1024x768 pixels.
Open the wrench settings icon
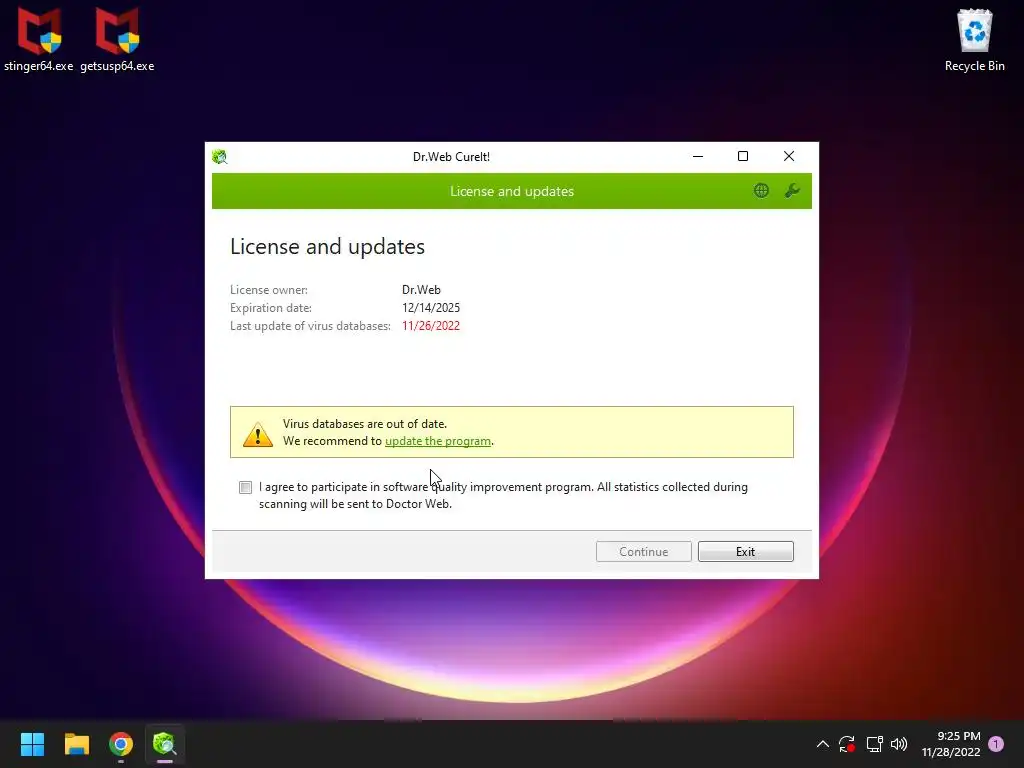792,191
